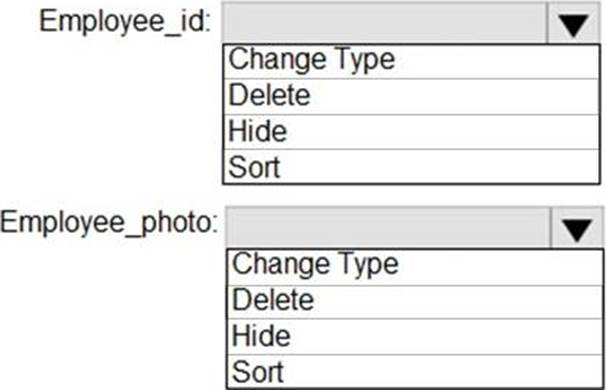Choose the top entry in Employee_photo list
Screen dimensions: 606x390
pyautogui.click(x=415, y=267)
